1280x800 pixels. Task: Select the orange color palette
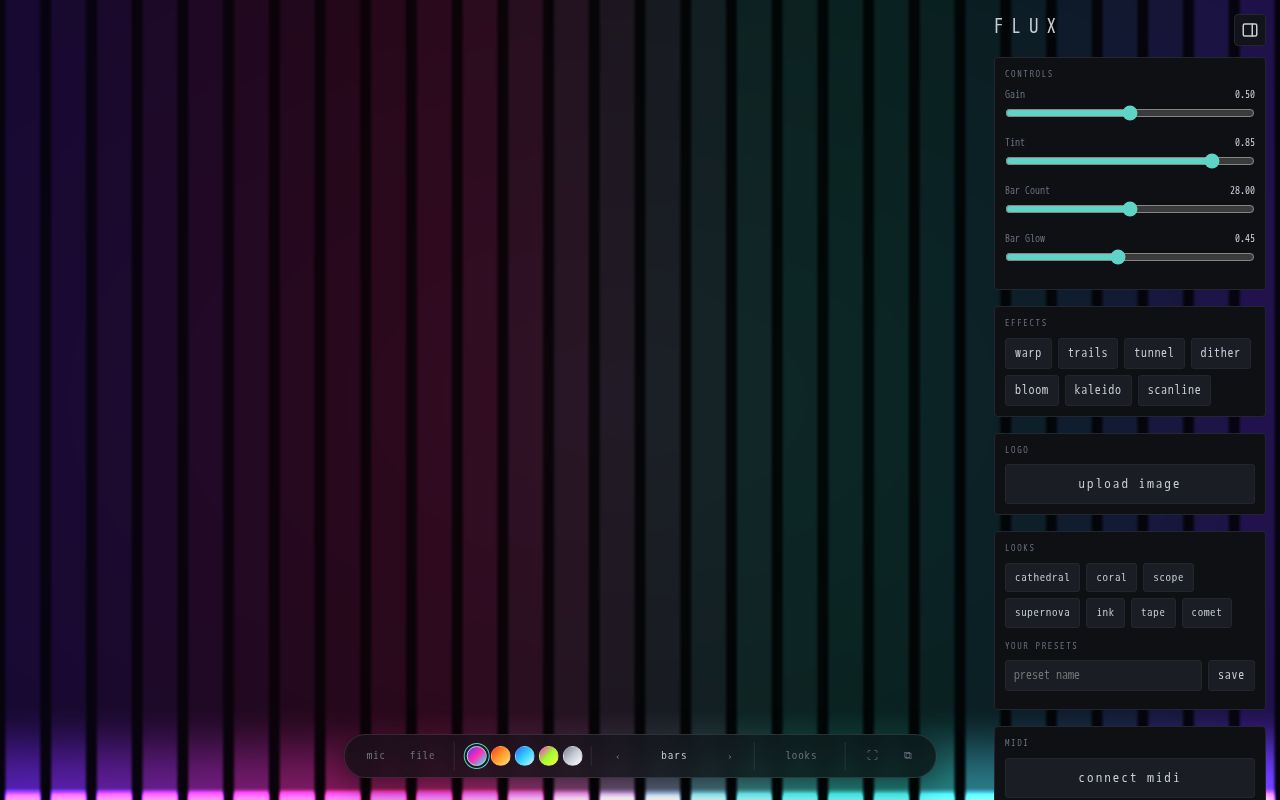pyautogui.click(x=501, y=756)
